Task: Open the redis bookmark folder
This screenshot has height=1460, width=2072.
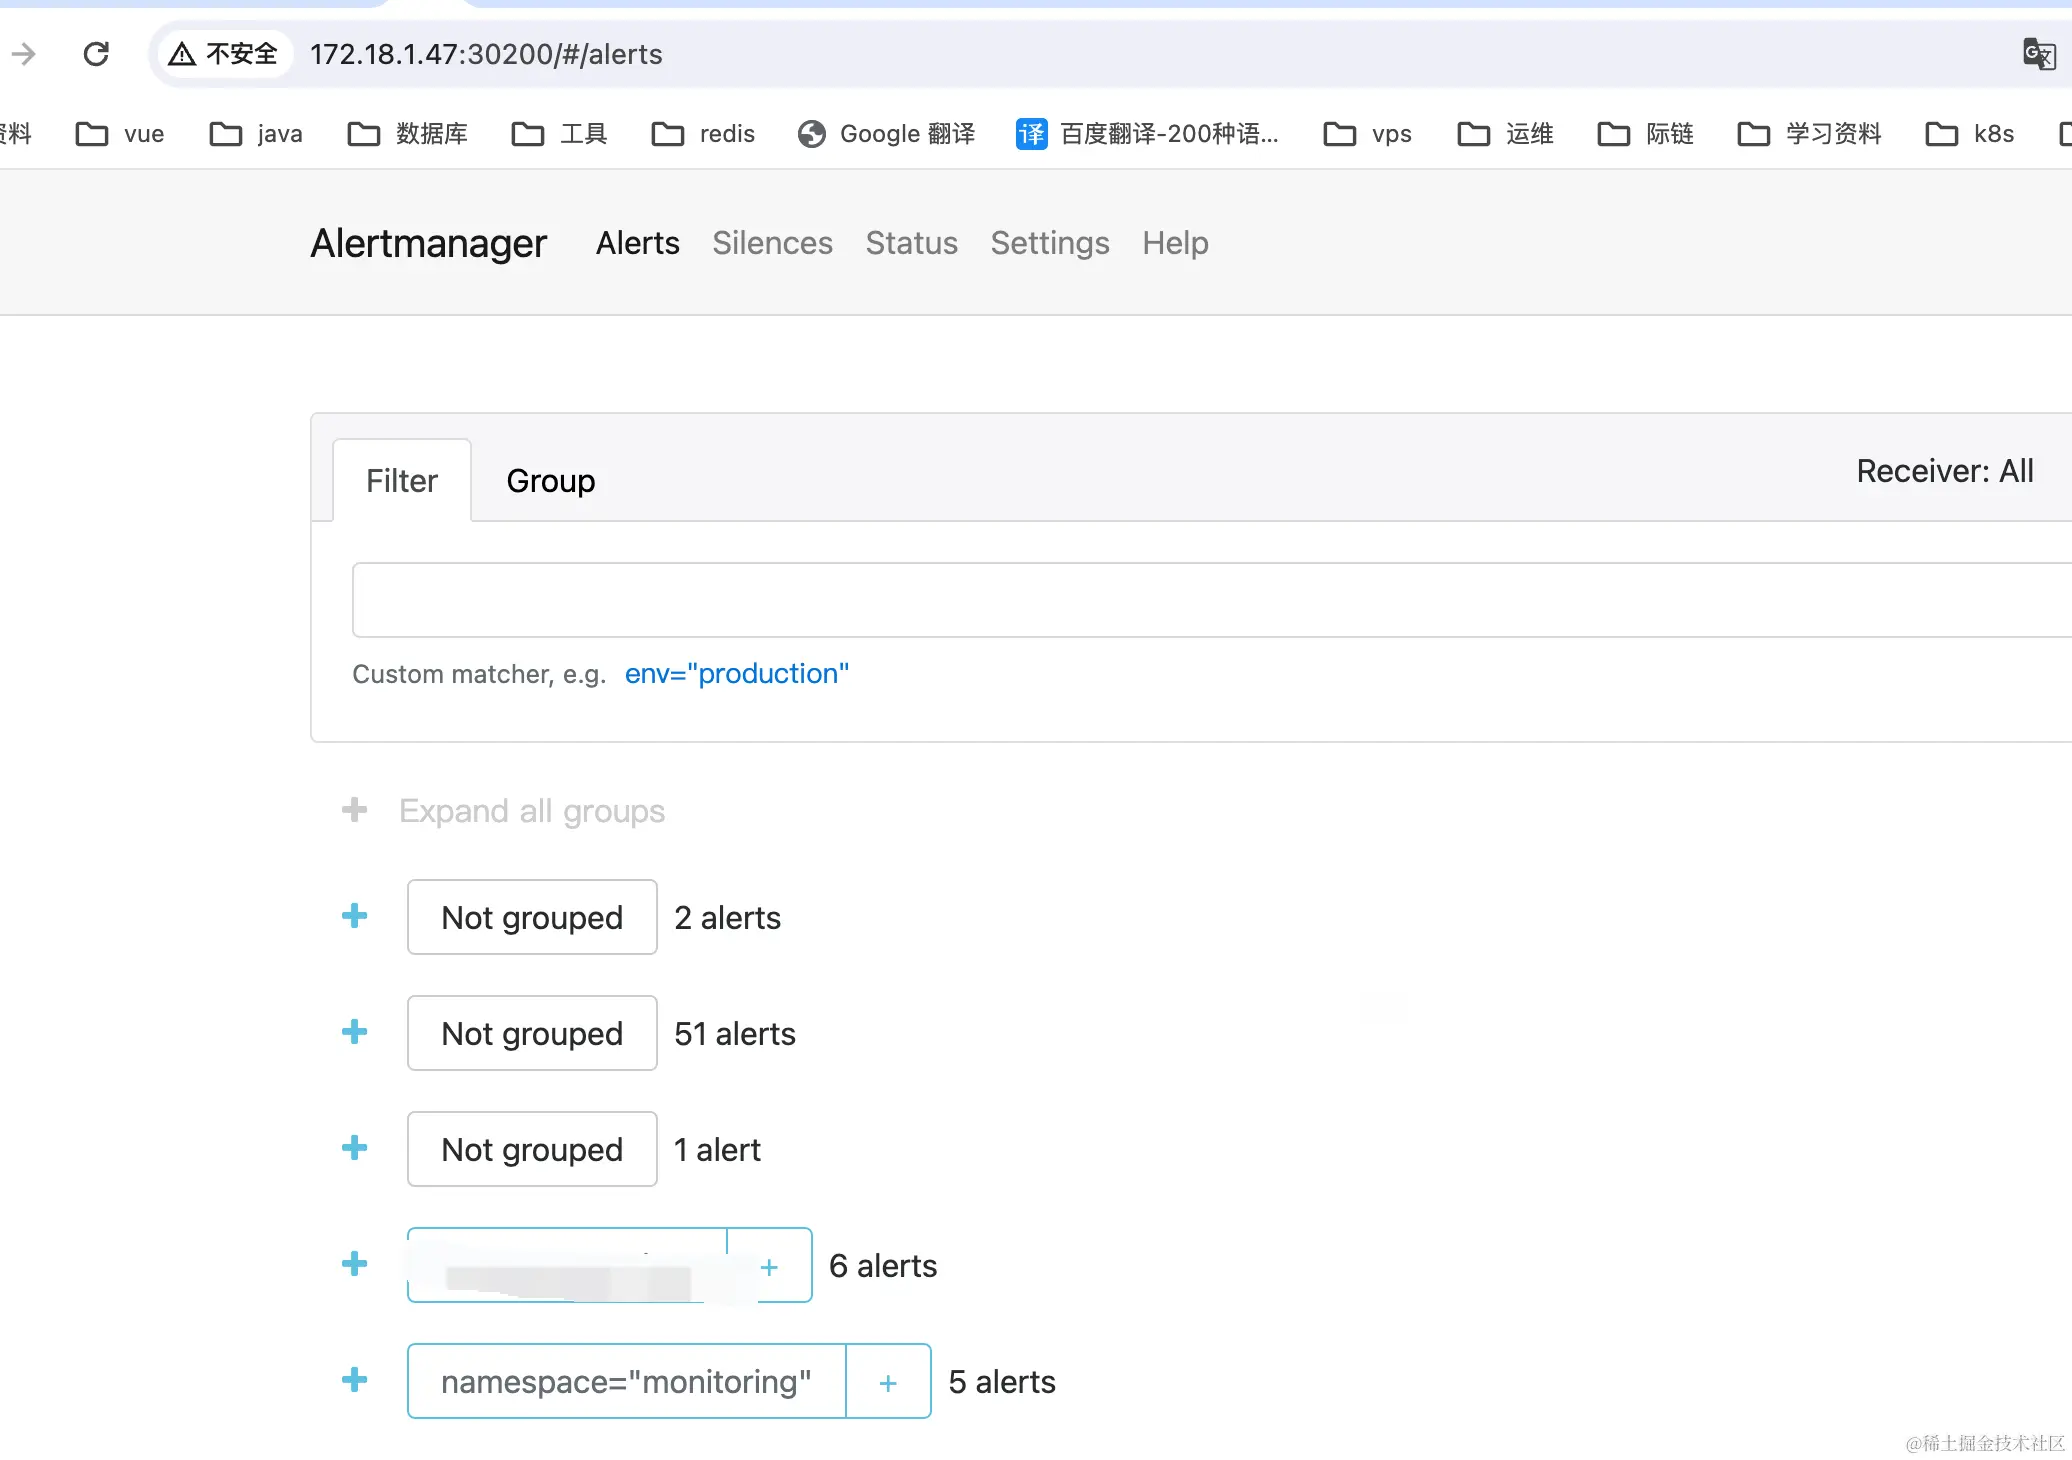Action: coord(703,134)
